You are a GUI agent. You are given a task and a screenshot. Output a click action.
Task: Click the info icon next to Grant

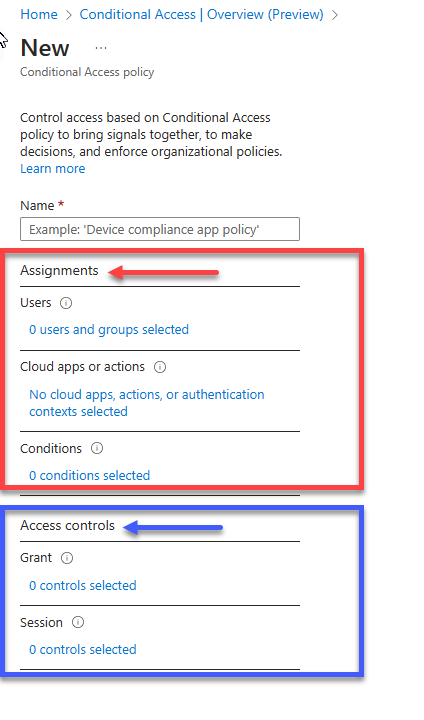(x=67, y=558)
